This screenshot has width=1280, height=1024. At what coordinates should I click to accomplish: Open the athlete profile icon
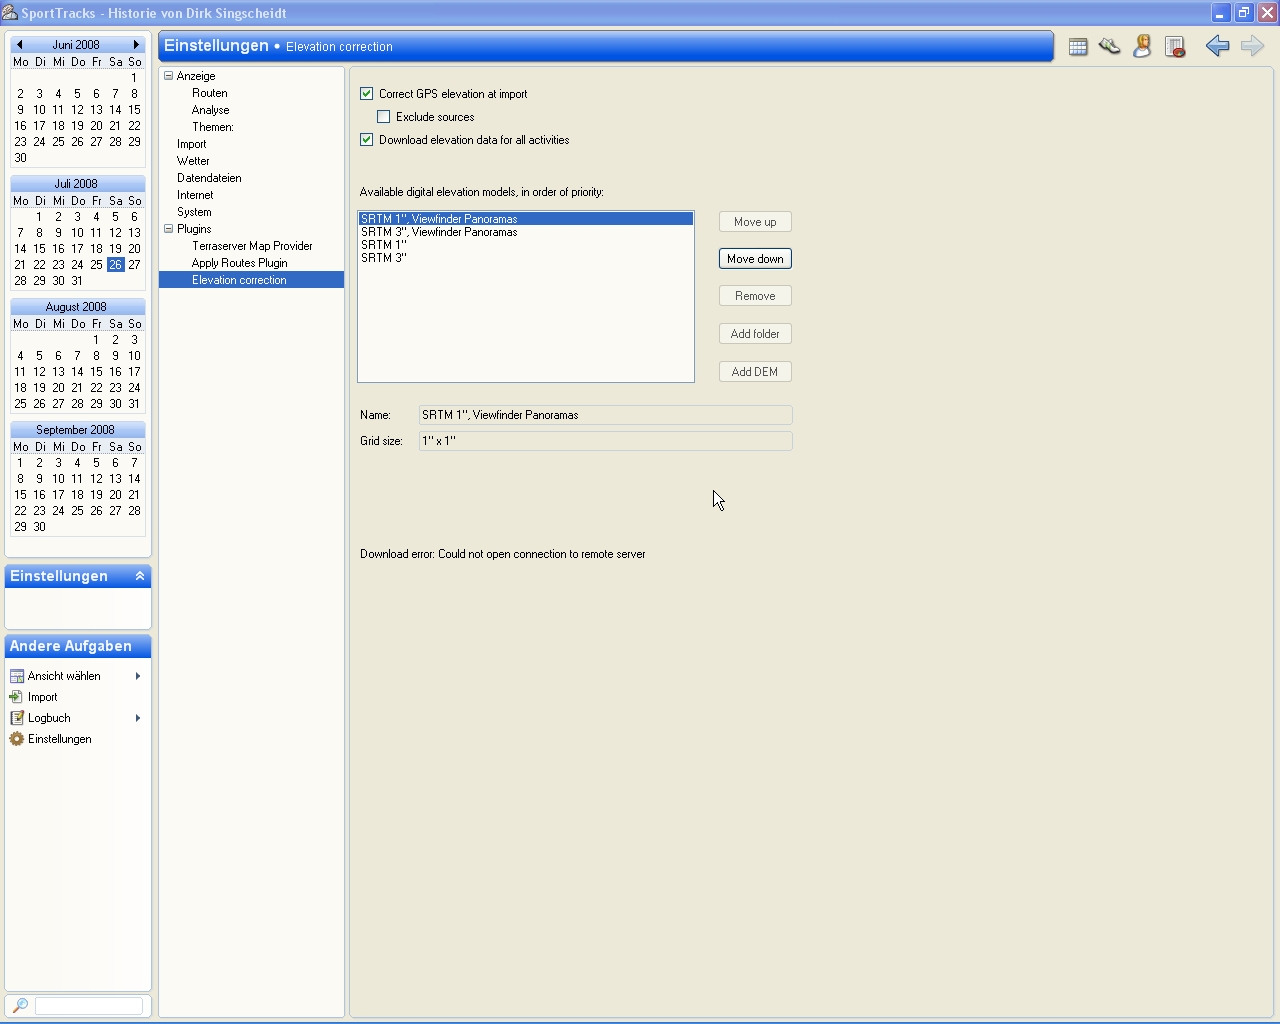1142,47
